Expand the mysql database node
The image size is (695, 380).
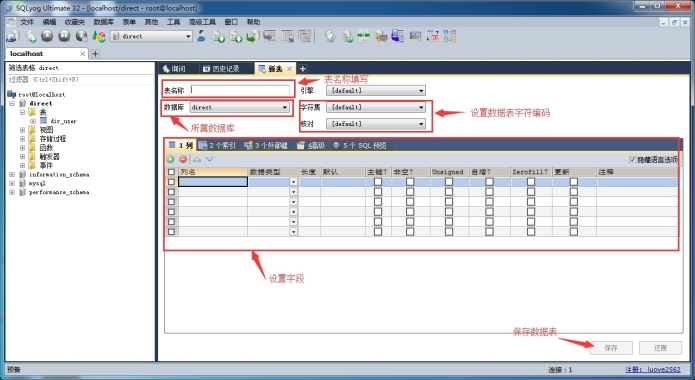click(x=12, y=183)
